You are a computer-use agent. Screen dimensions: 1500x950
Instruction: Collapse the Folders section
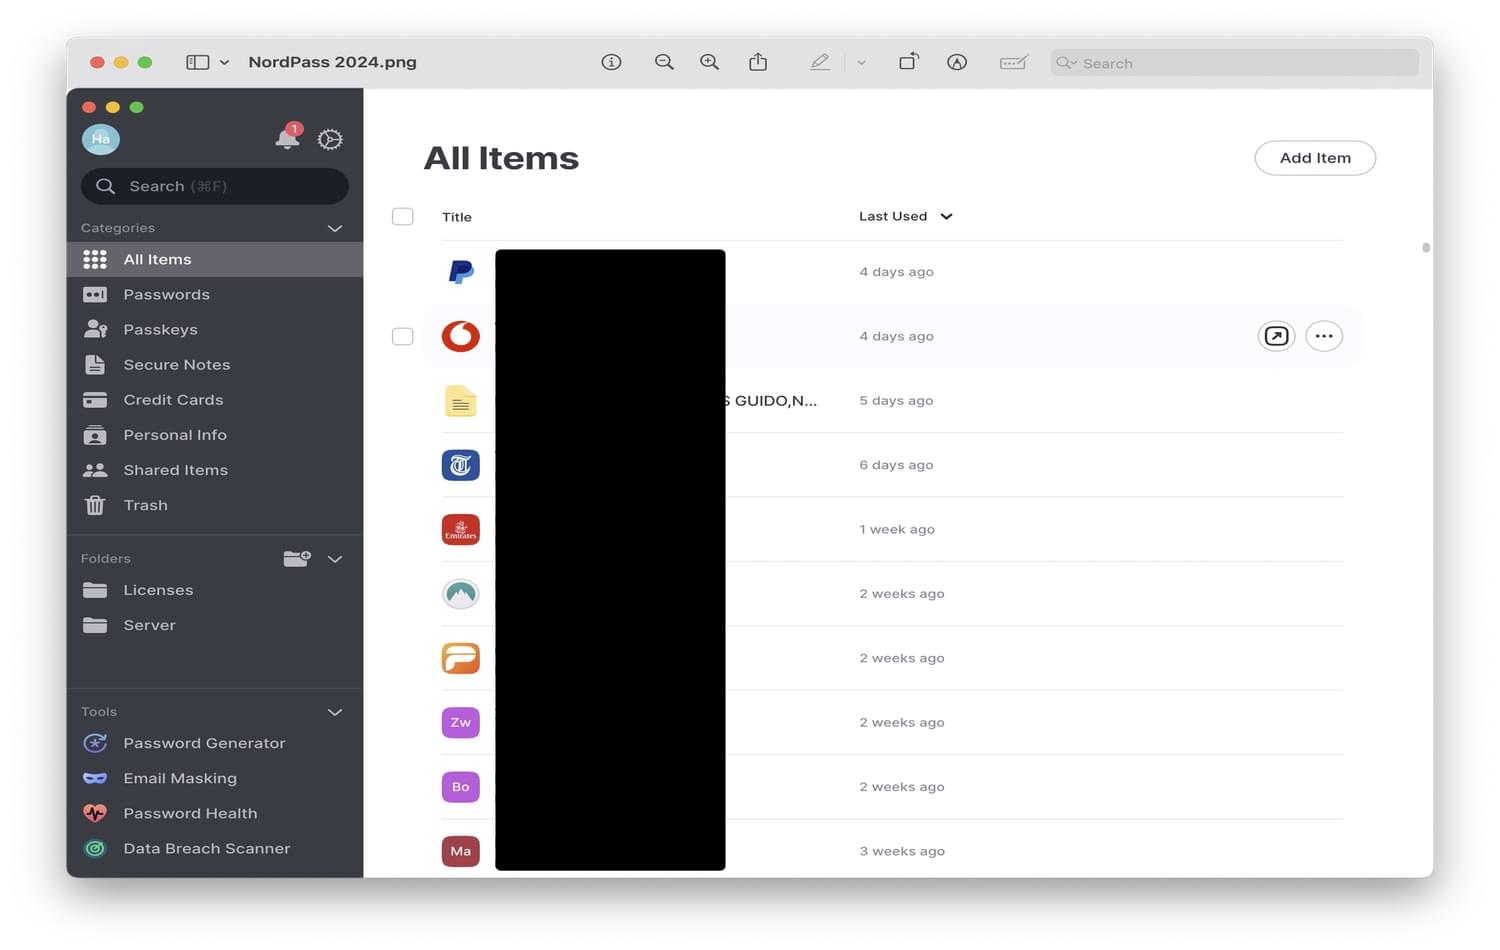pyautogui.click(x=335, y=559)
